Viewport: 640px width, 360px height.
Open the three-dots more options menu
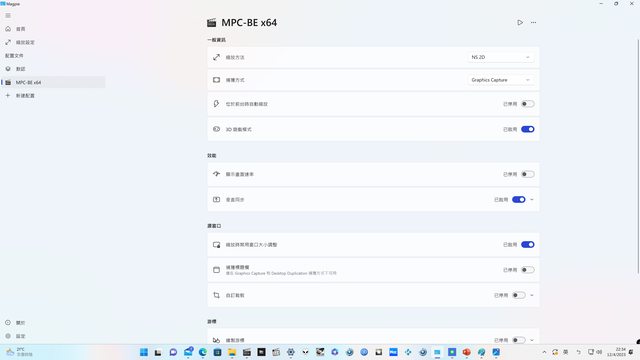[x=533, y=22]
